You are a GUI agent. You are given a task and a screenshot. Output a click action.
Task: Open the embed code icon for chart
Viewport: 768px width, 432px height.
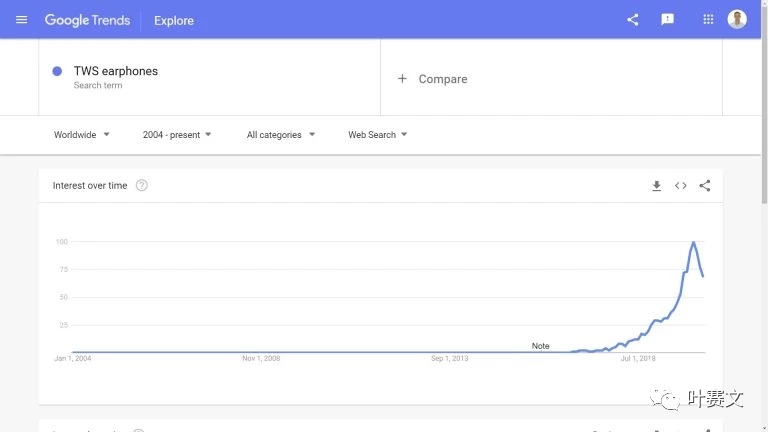click(680, 186)
